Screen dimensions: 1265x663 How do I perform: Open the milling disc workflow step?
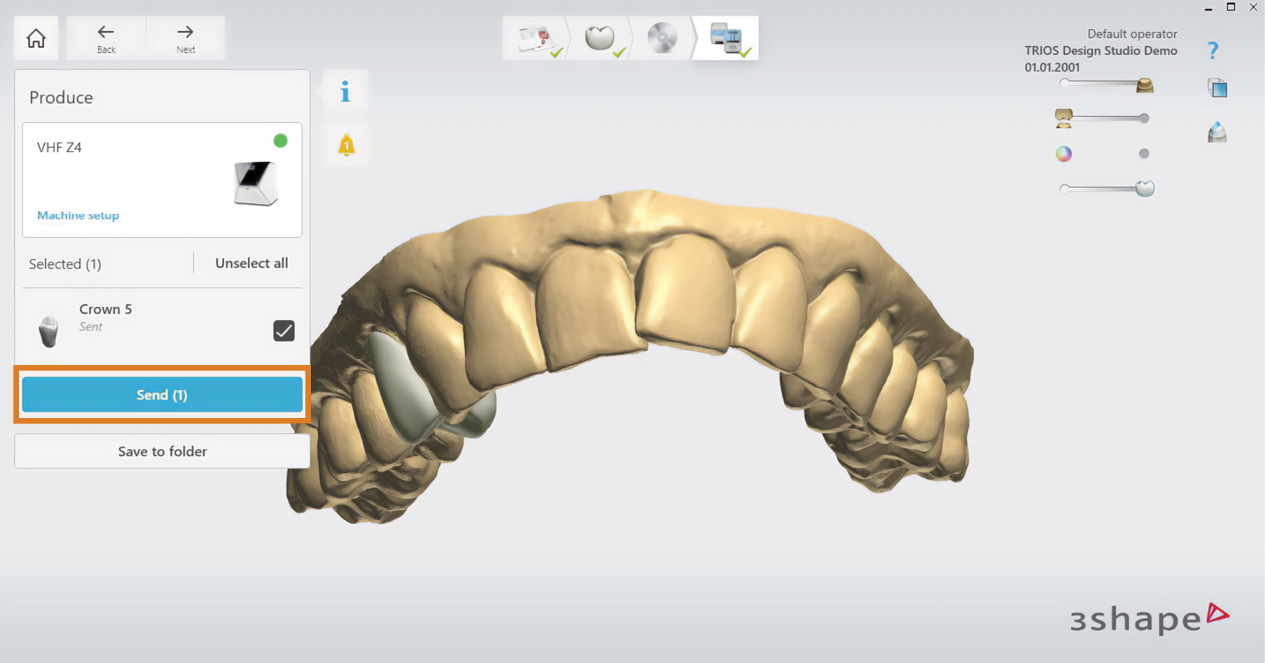[662, 38]
